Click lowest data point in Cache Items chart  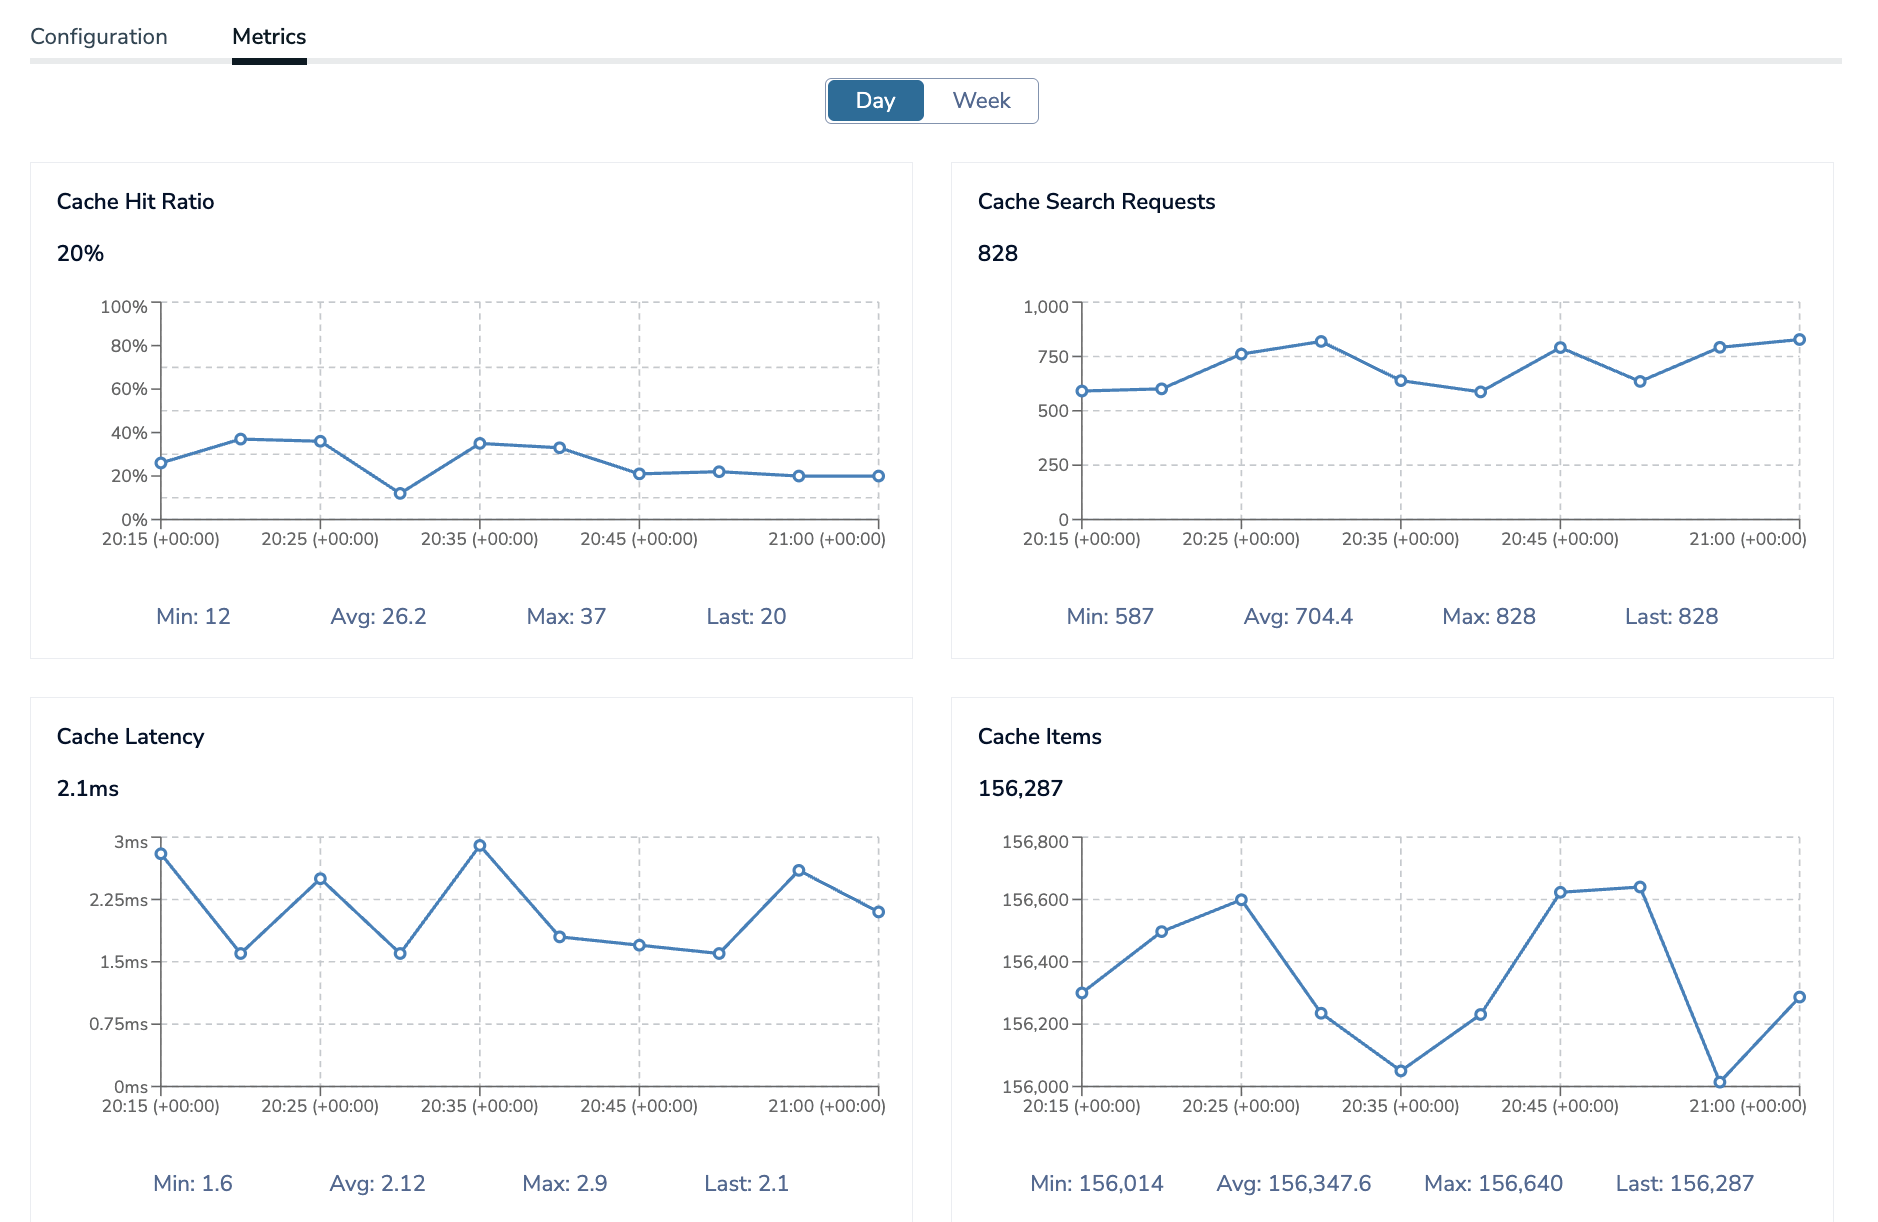(1720, 1082)
